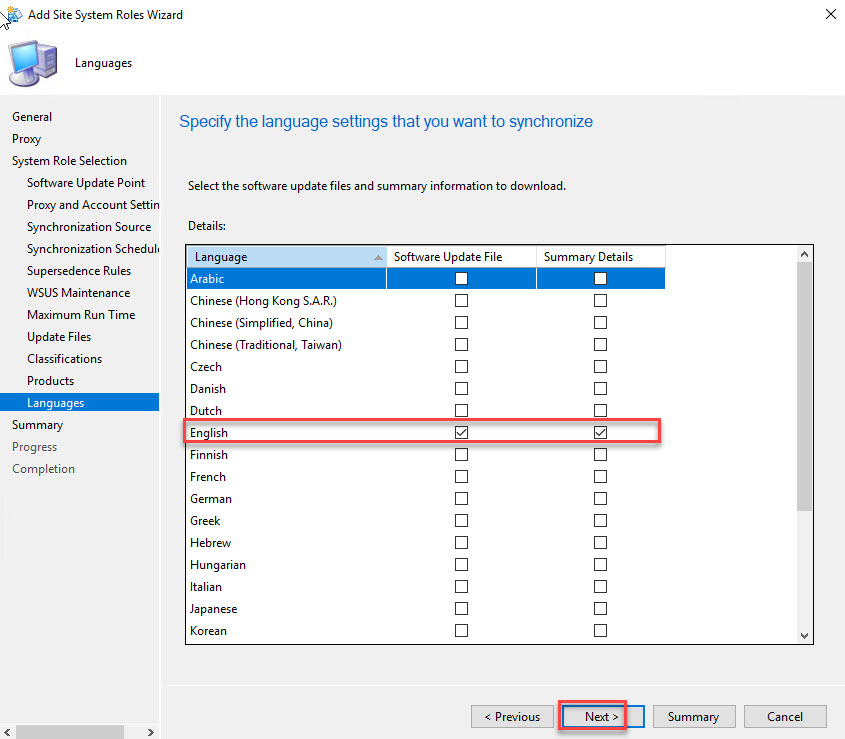Enable French Software Update File checkbox
845x739 pixels.
coord(461,477)
